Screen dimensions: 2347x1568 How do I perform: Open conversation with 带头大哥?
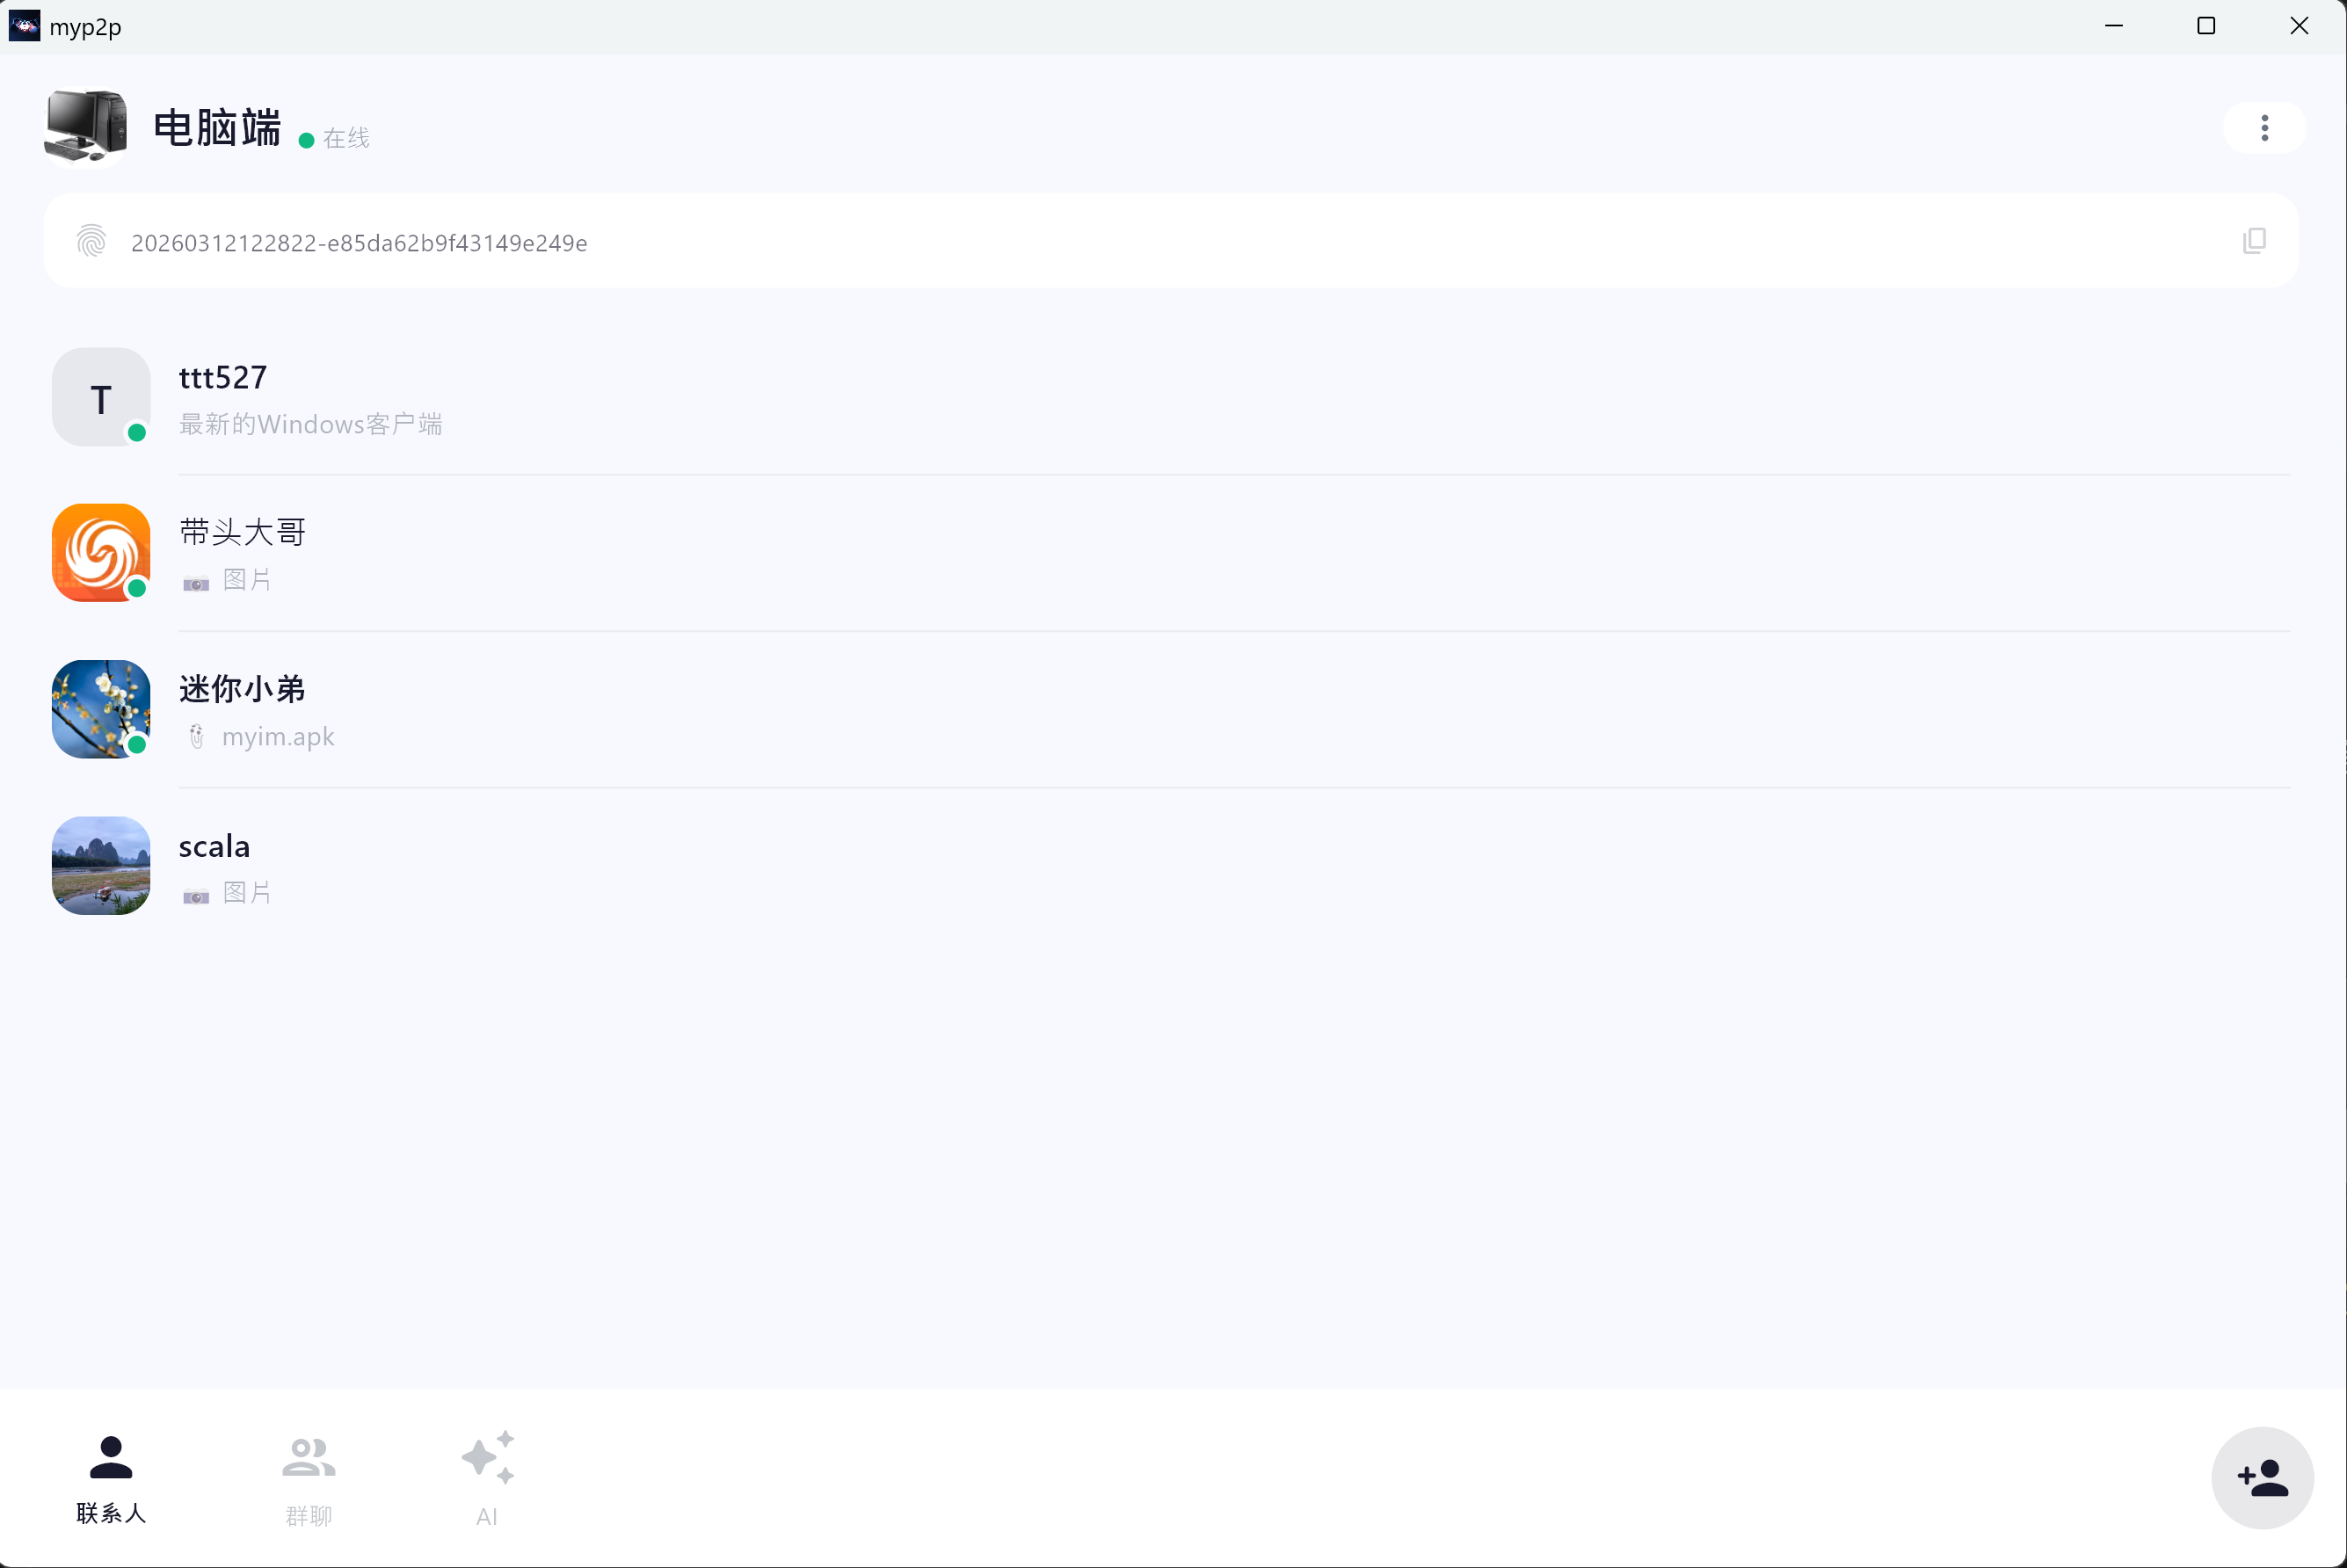click(x=242, y=532)
